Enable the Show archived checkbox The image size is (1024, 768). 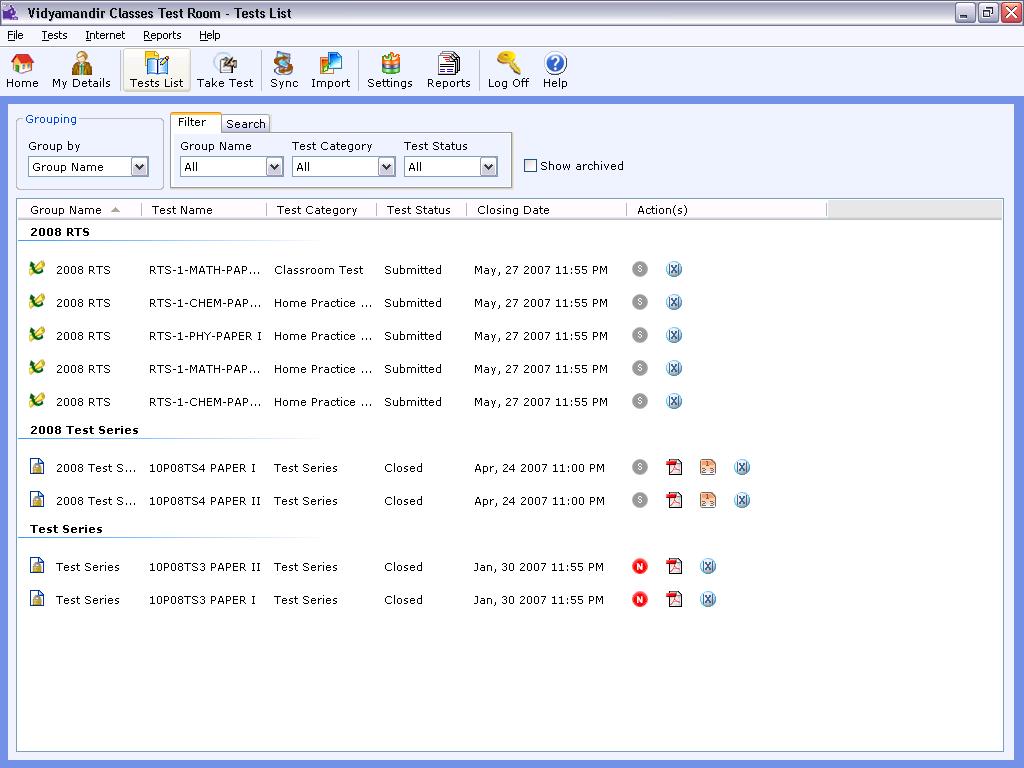click(x=530, y=166)
